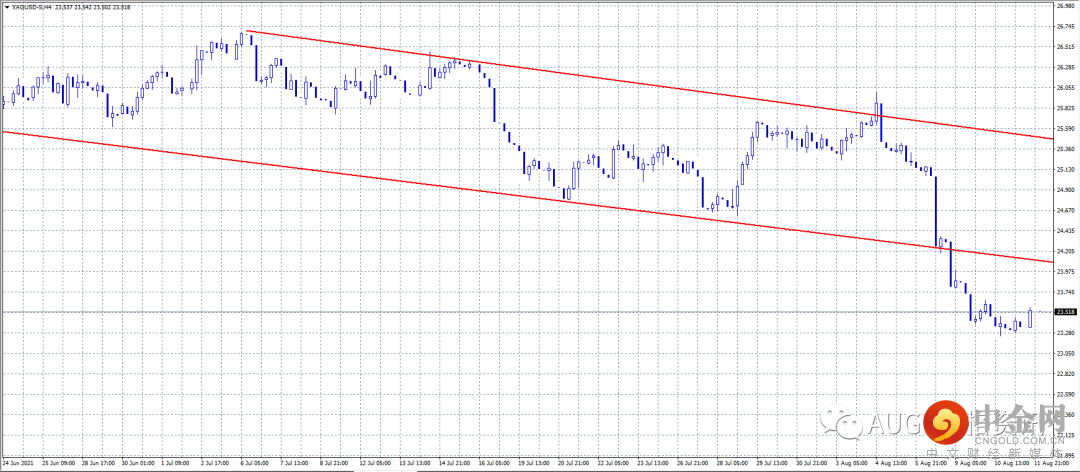Screen dimensions: 1080x472
Task: Click the 16 Jul 05:00 time label
Action: point(494,463)
